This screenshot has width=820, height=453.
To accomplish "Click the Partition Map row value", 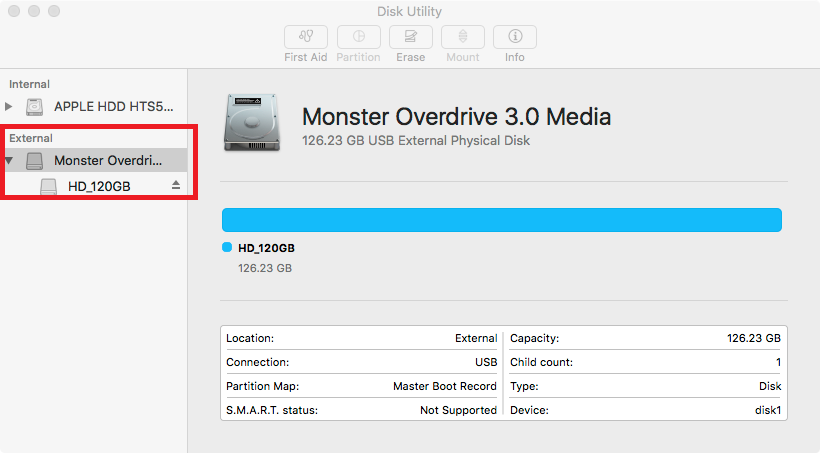I will coord(444,386).
